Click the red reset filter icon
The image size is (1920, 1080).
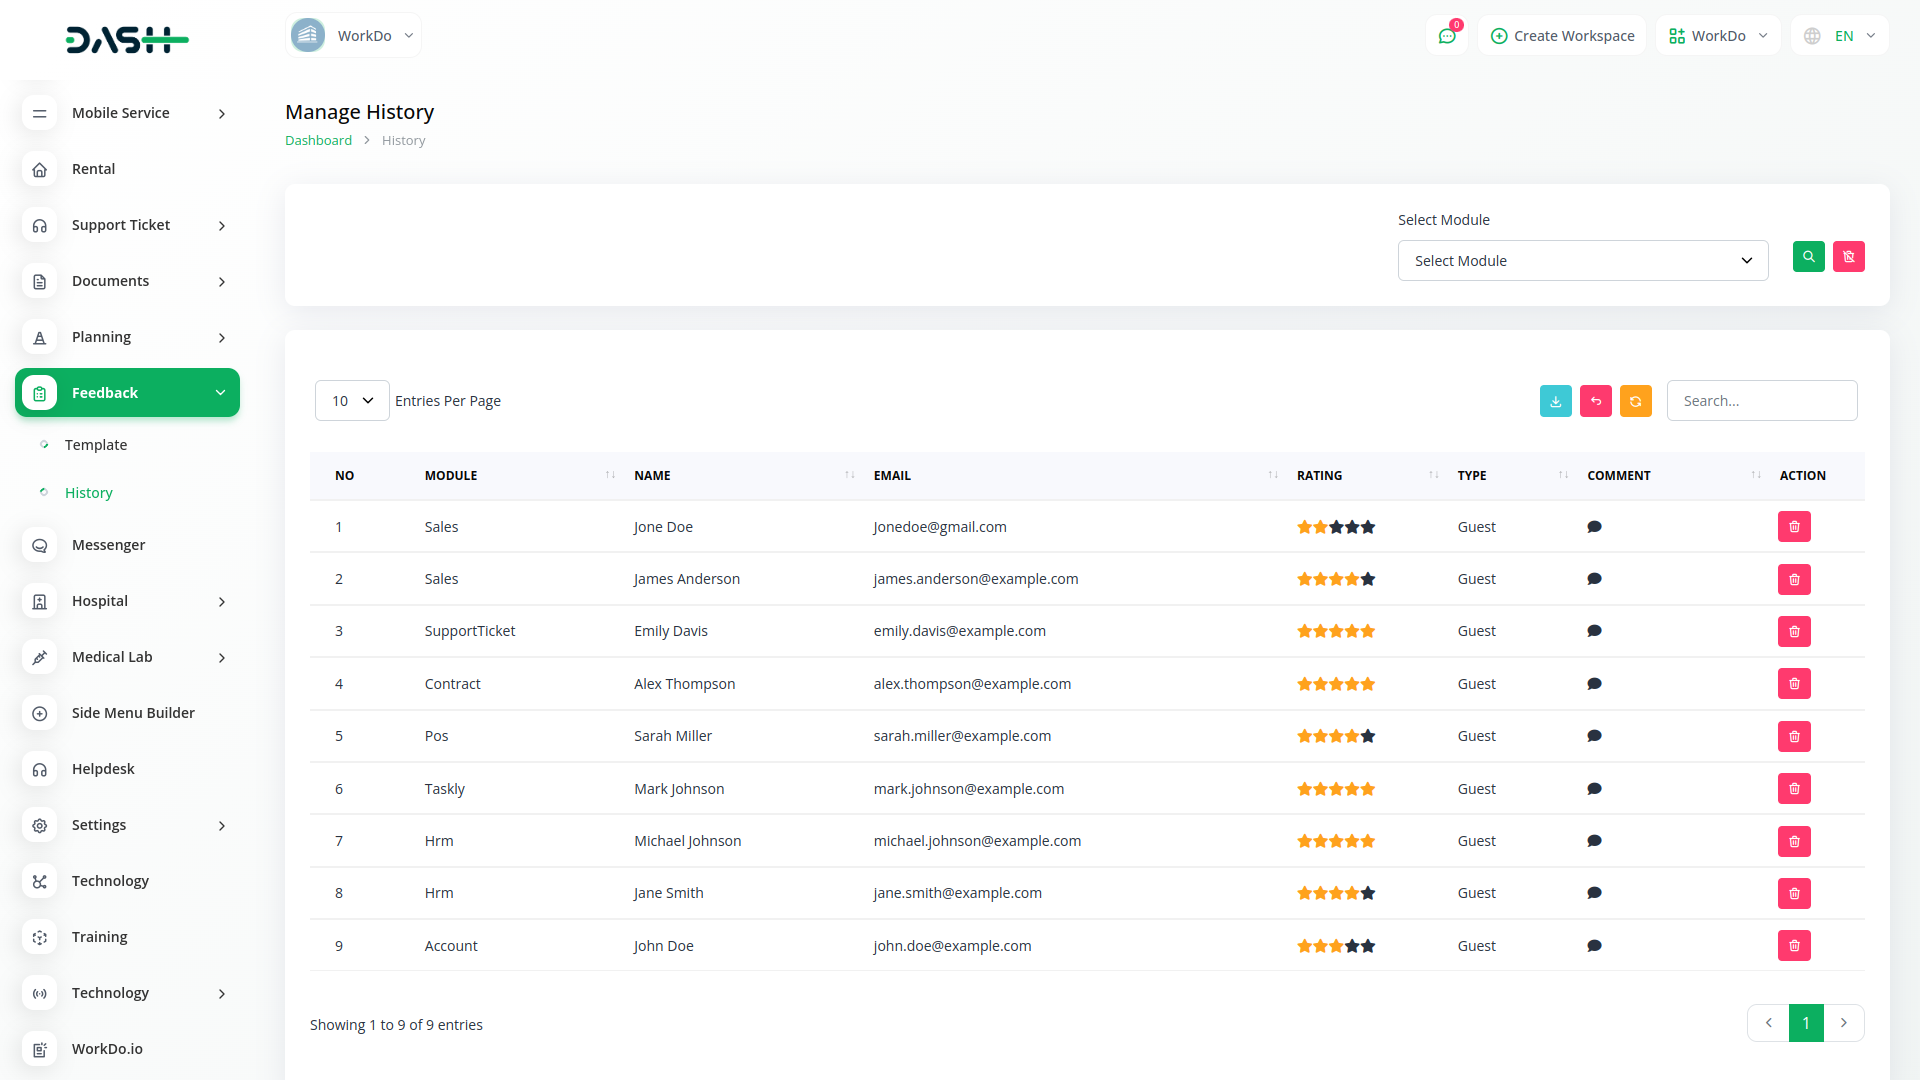tap(1848, 257)
